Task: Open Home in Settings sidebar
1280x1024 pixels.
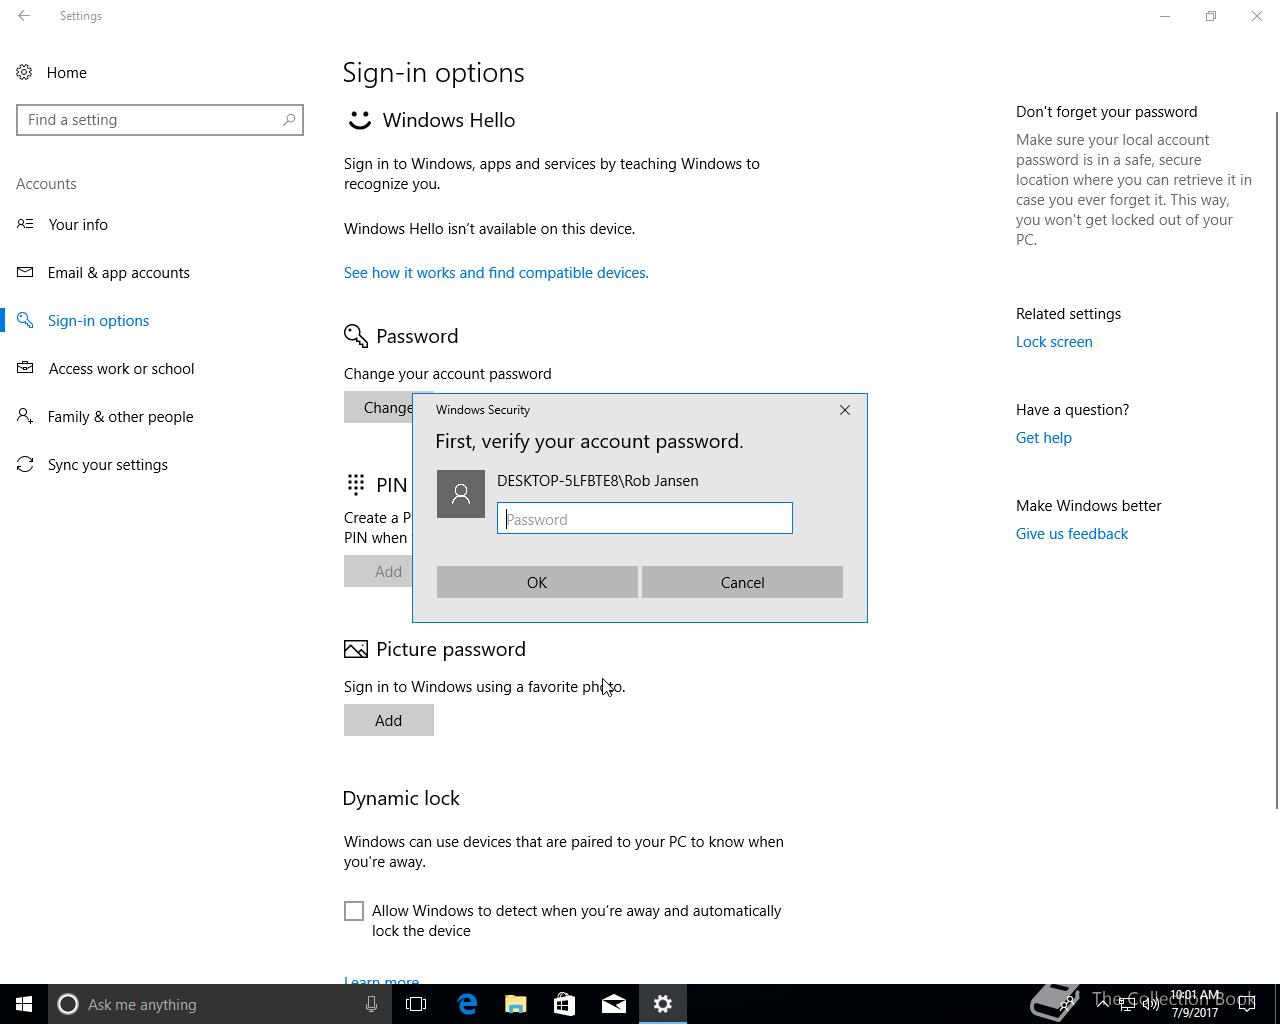Action: [66, 73]
